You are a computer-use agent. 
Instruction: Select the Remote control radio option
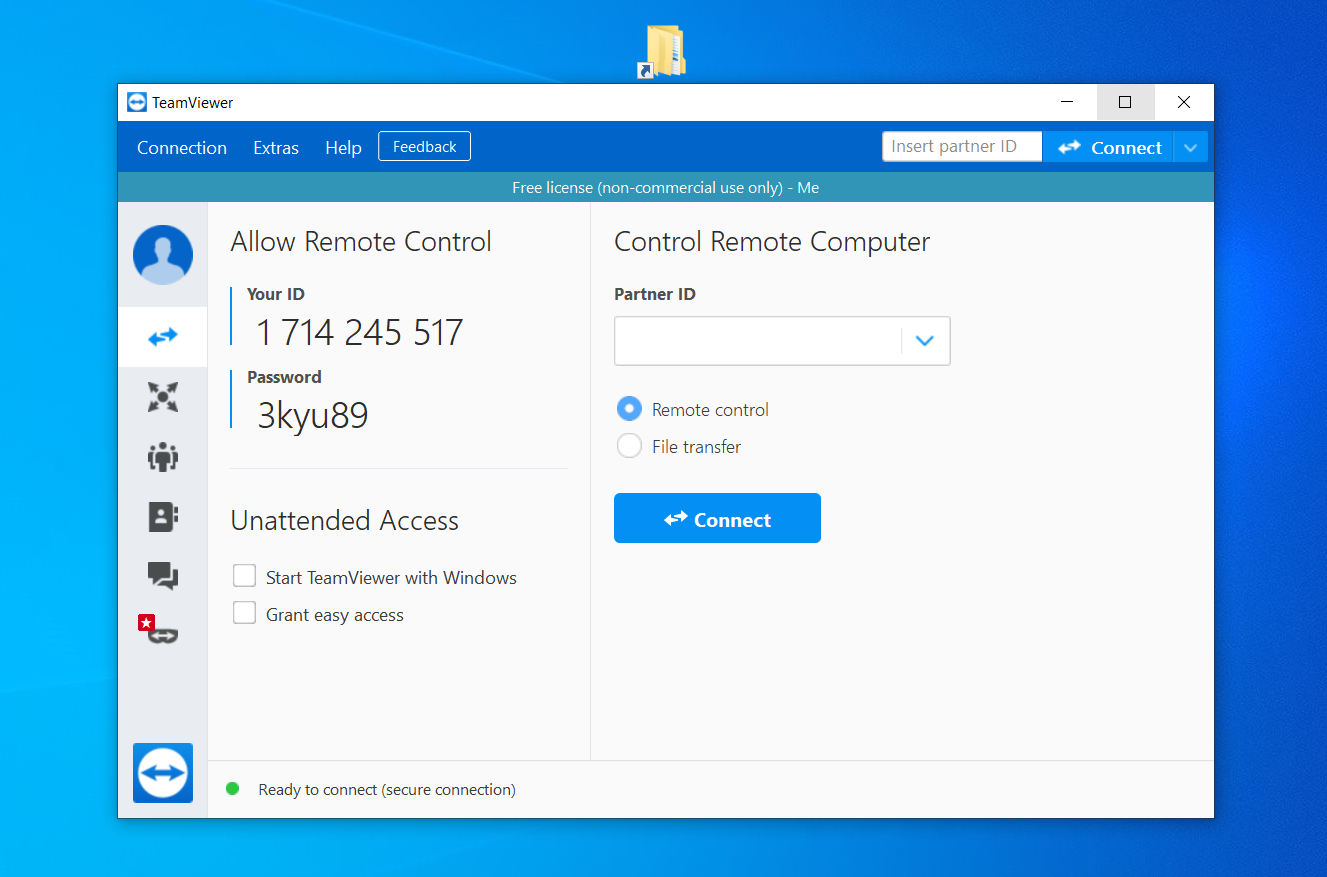(629, 409)
